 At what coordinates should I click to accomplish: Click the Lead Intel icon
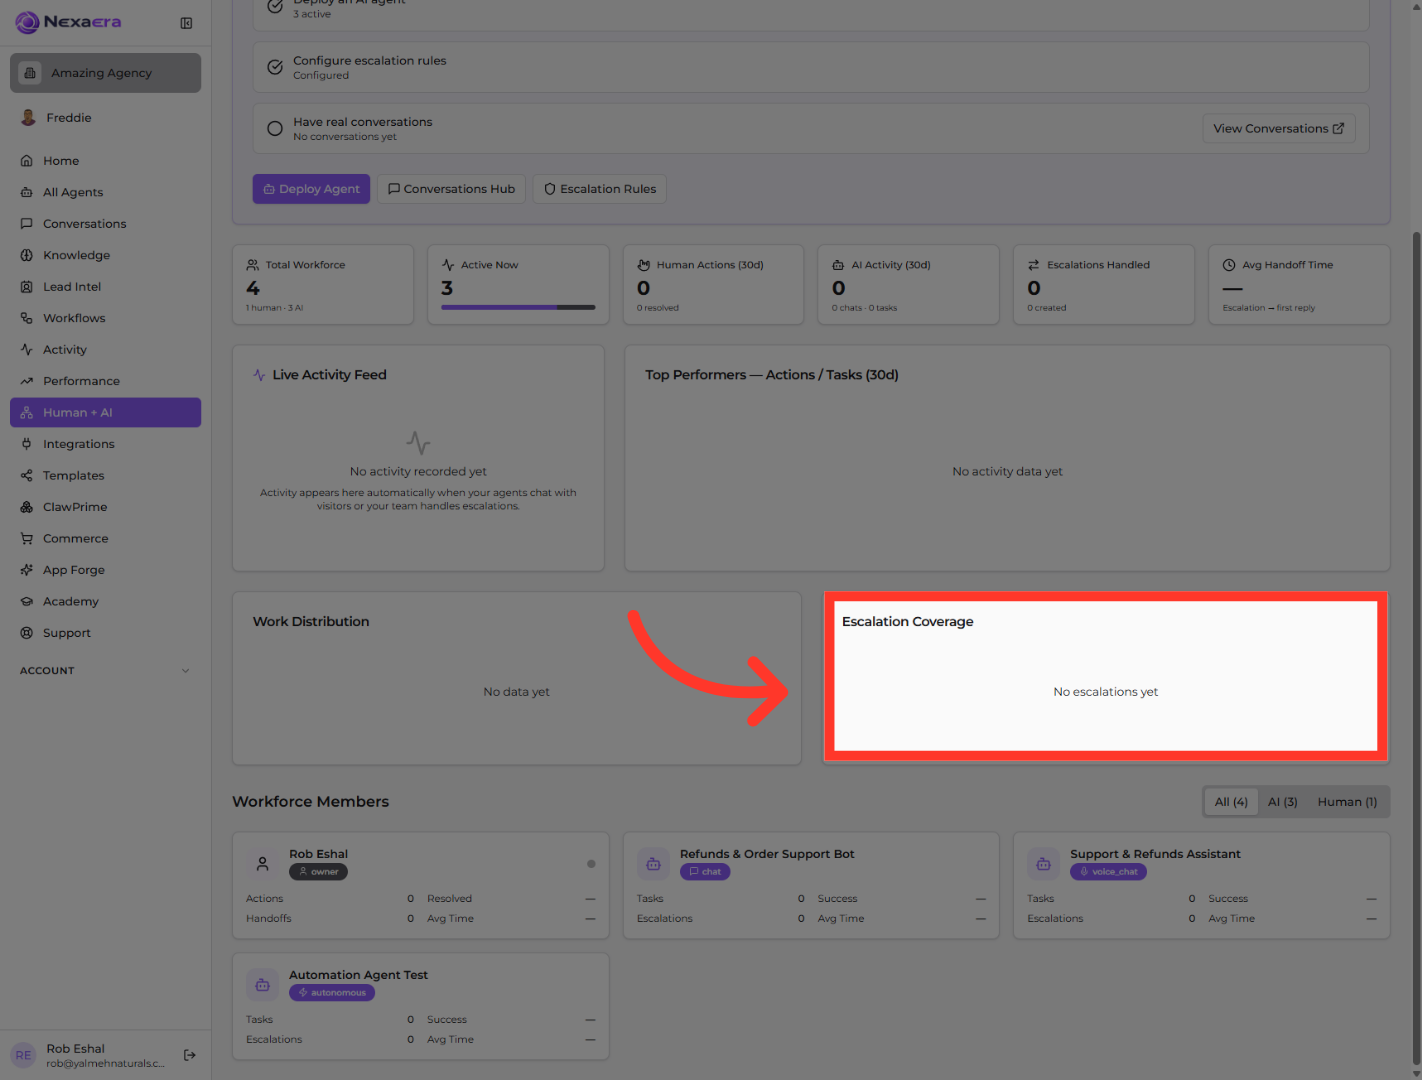pos(27,287)
